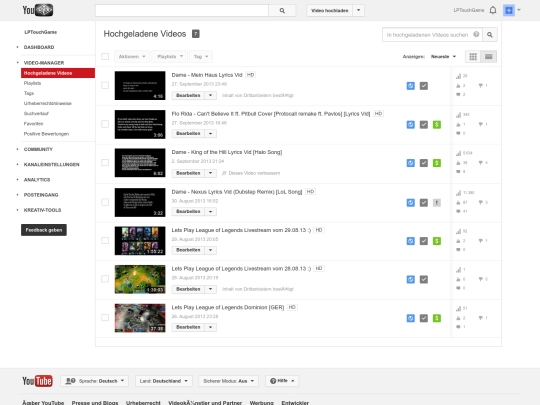Click Bearbeiten for Dominion [GER] video
Screen dimensions: 540x405
(188, 327)
